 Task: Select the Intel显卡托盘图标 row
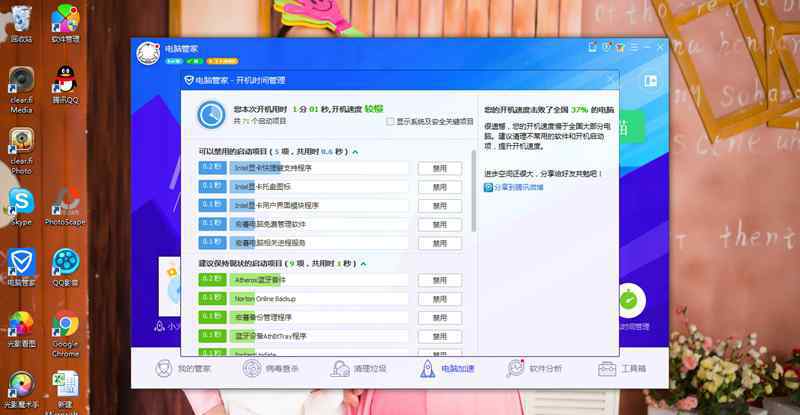(304, 187)
